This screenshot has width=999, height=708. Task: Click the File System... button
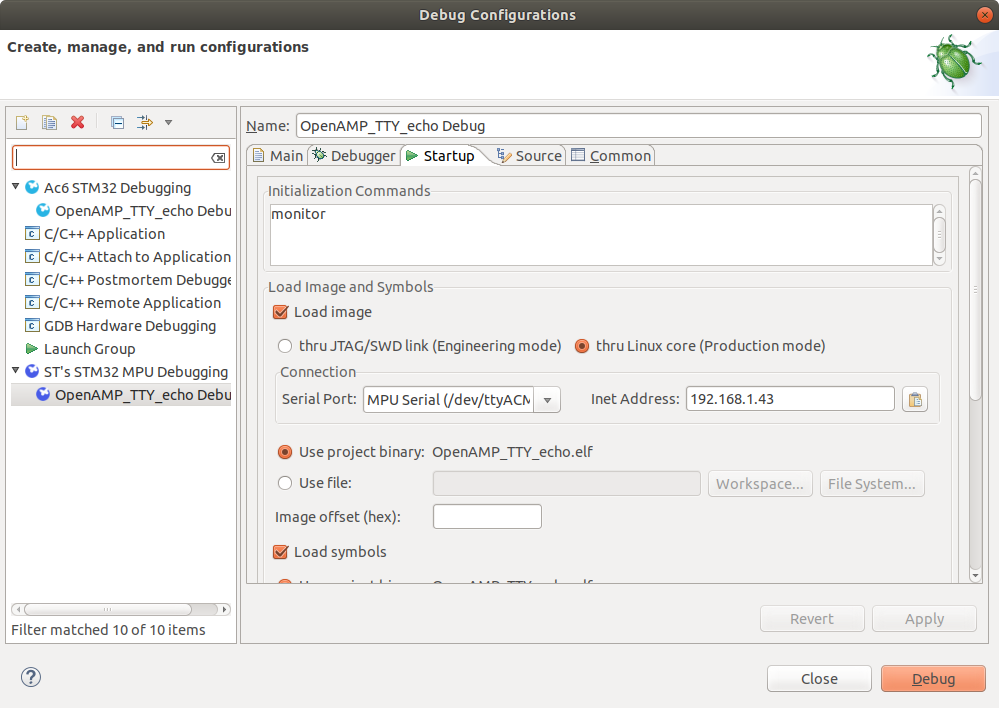(872, 484)
